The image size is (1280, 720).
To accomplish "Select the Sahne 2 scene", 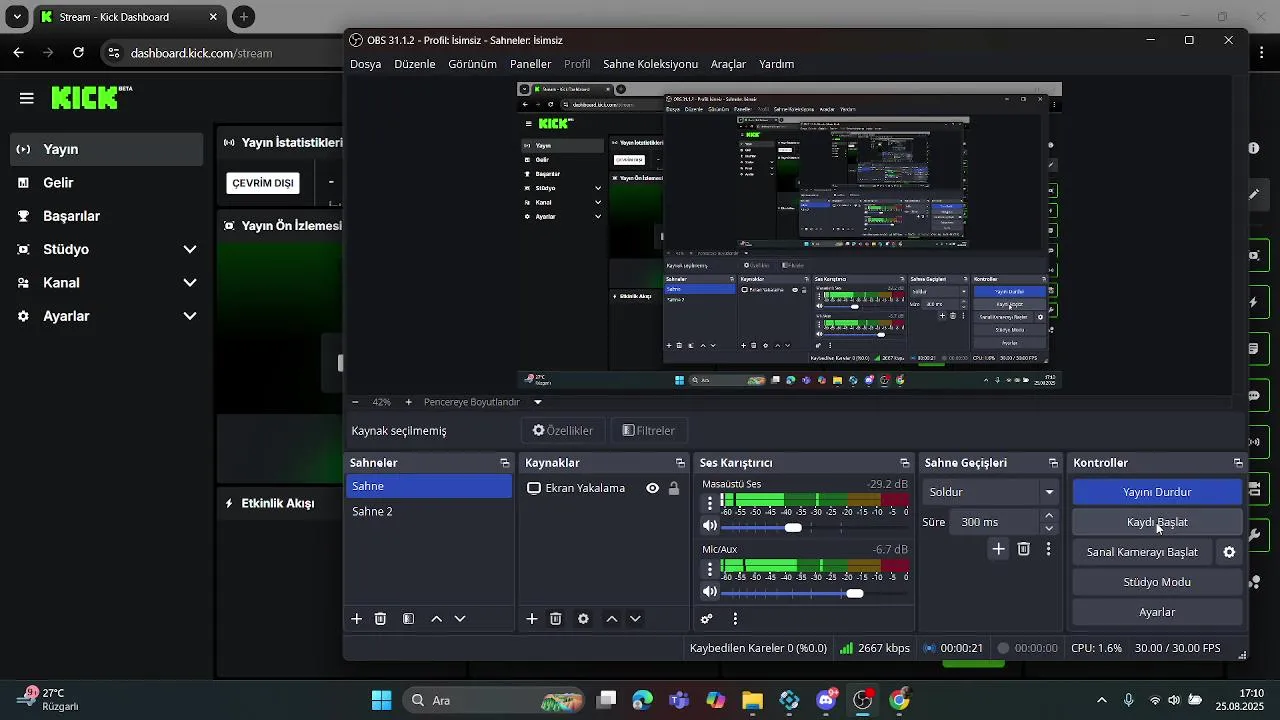I will pyautogui.click(x=429, y=511).
